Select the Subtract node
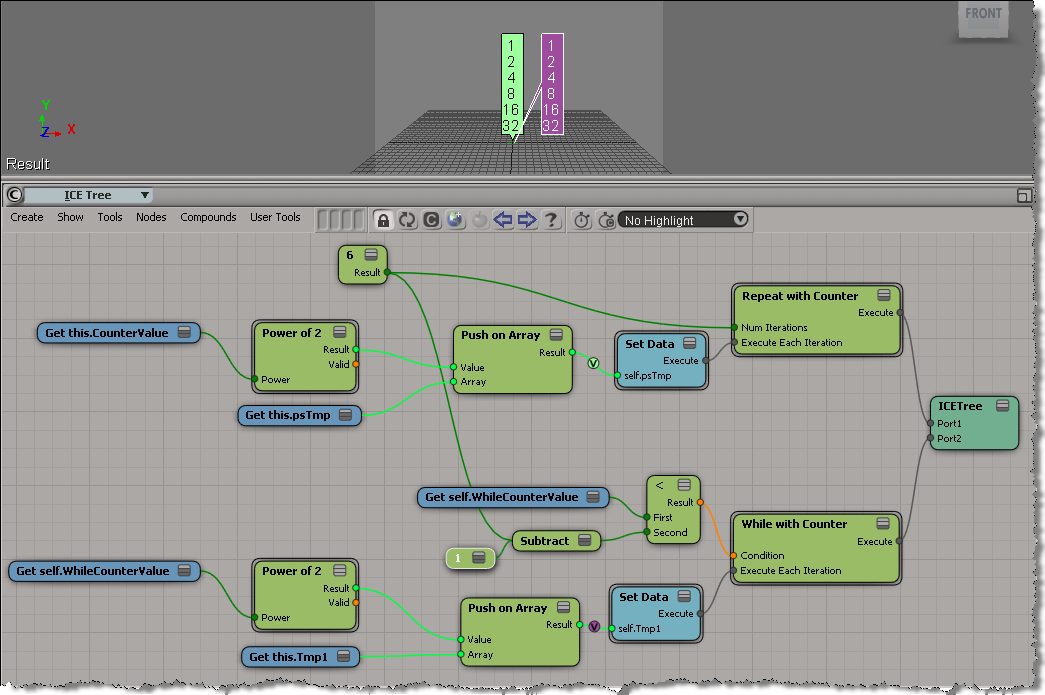Viewport: 1045px width, 695px height. 545,541
